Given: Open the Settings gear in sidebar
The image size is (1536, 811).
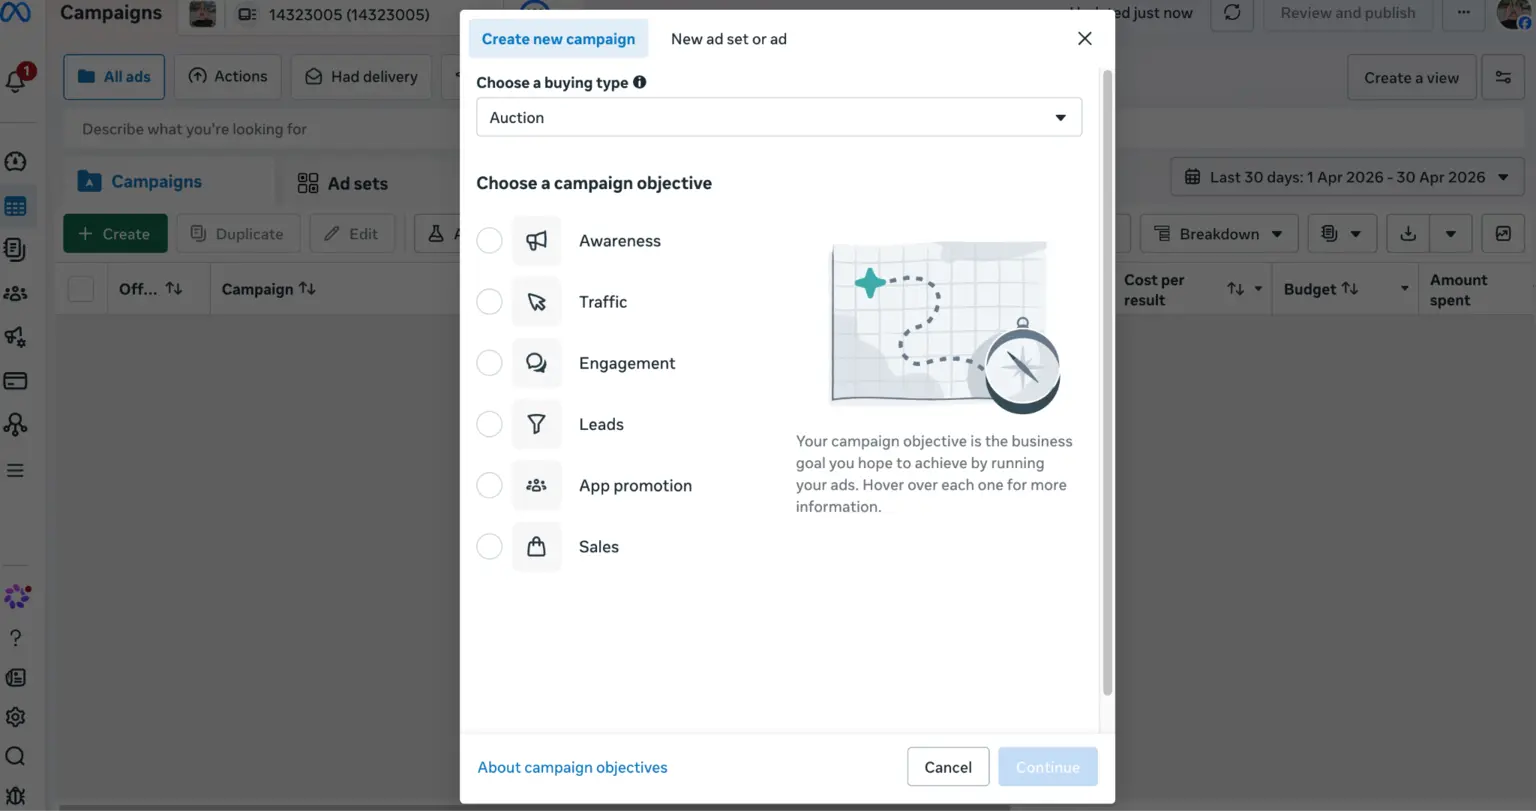Looking at the screenshot, I should pos(15,717).
